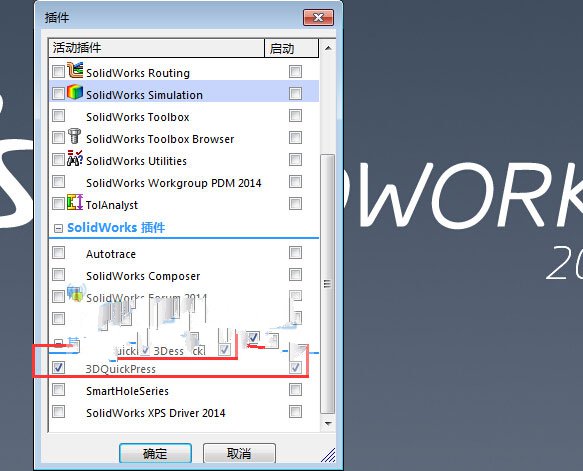
Task: Enable Toolbox Browser at startup
Action: pyautogui.click(x=295, y=138)
